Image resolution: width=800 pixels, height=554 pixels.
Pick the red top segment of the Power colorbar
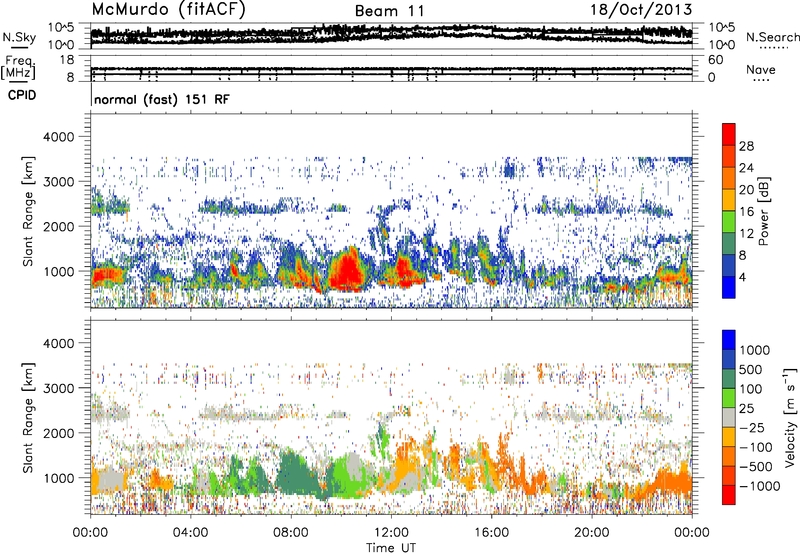(x=729, y=135)
